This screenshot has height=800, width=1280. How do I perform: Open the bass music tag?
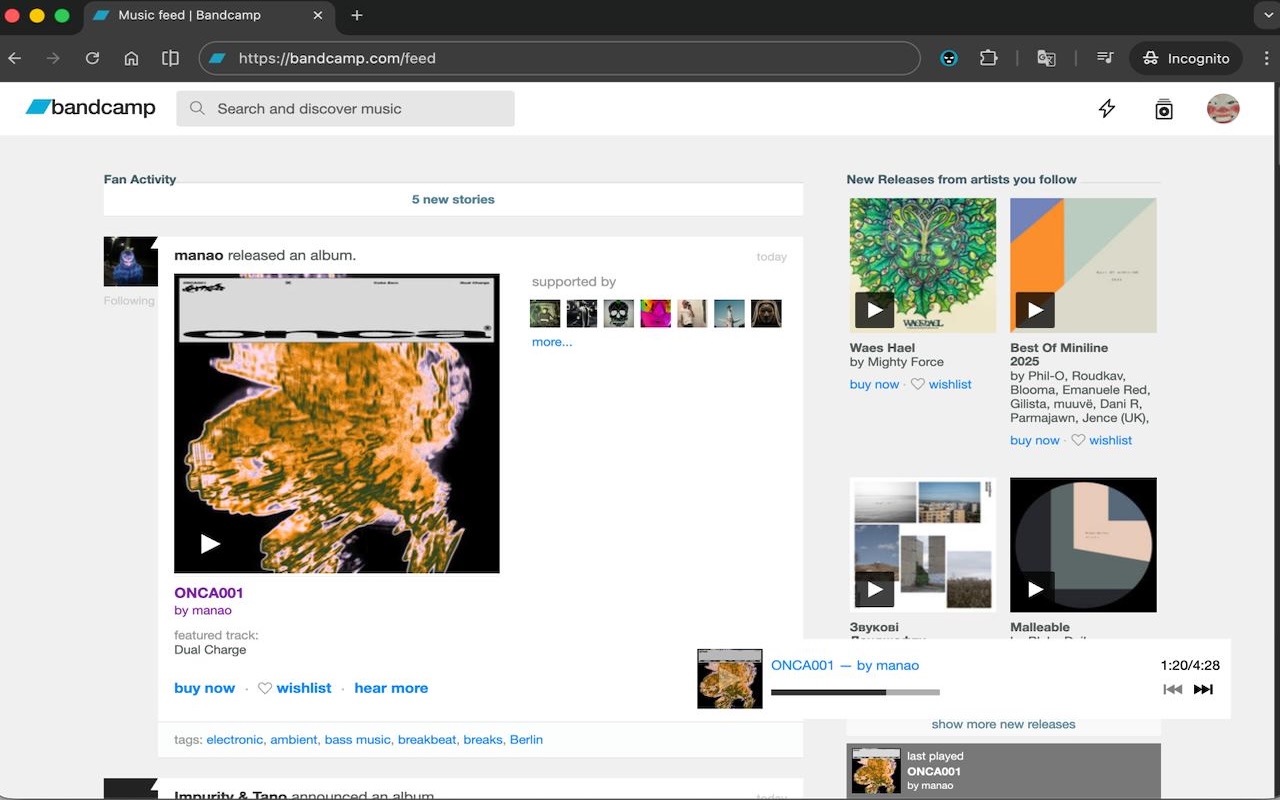pyautogui.click(x=358, y=740)
